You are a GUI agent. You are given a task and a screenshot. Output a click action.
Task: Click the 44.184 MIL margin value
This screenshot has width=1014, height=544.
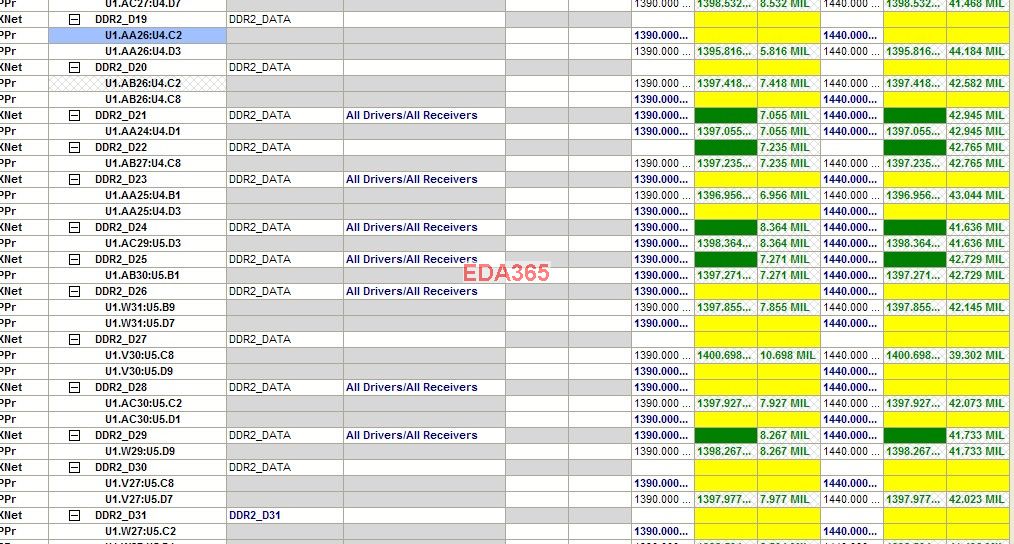point(976,51)
